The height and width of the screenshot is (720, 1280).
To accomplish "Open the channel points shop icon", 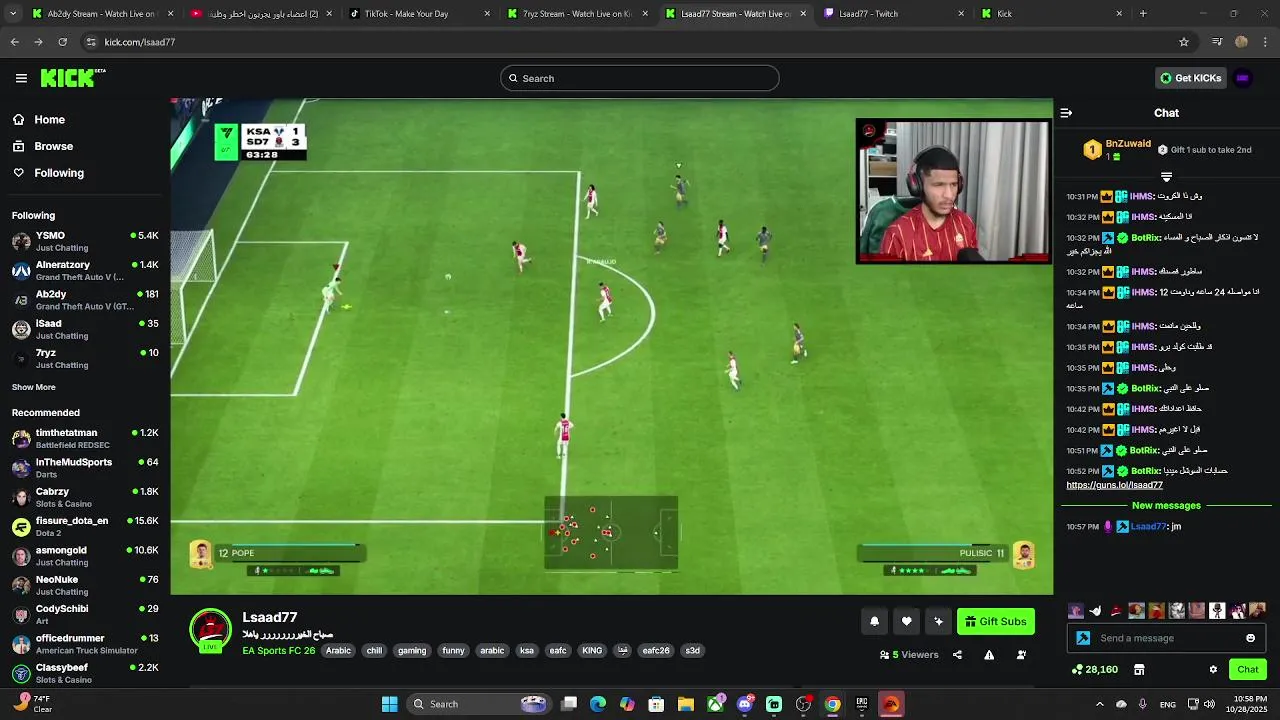I will coord(1139,670).
